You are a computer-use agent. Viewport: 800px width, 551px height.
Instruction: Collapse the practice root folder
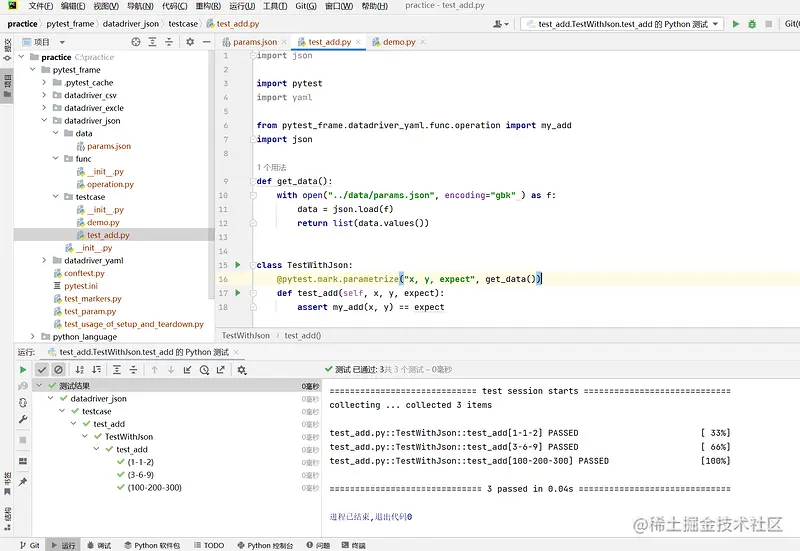tap(21, 57)
